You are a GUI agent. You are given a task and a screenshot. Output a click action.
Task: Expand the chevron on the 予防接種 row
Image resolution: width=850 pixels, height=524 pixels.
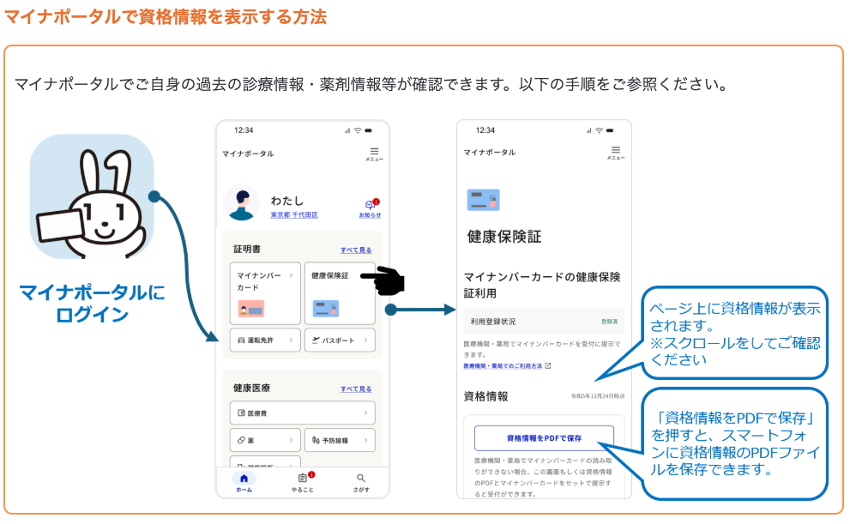coord(366,440)
